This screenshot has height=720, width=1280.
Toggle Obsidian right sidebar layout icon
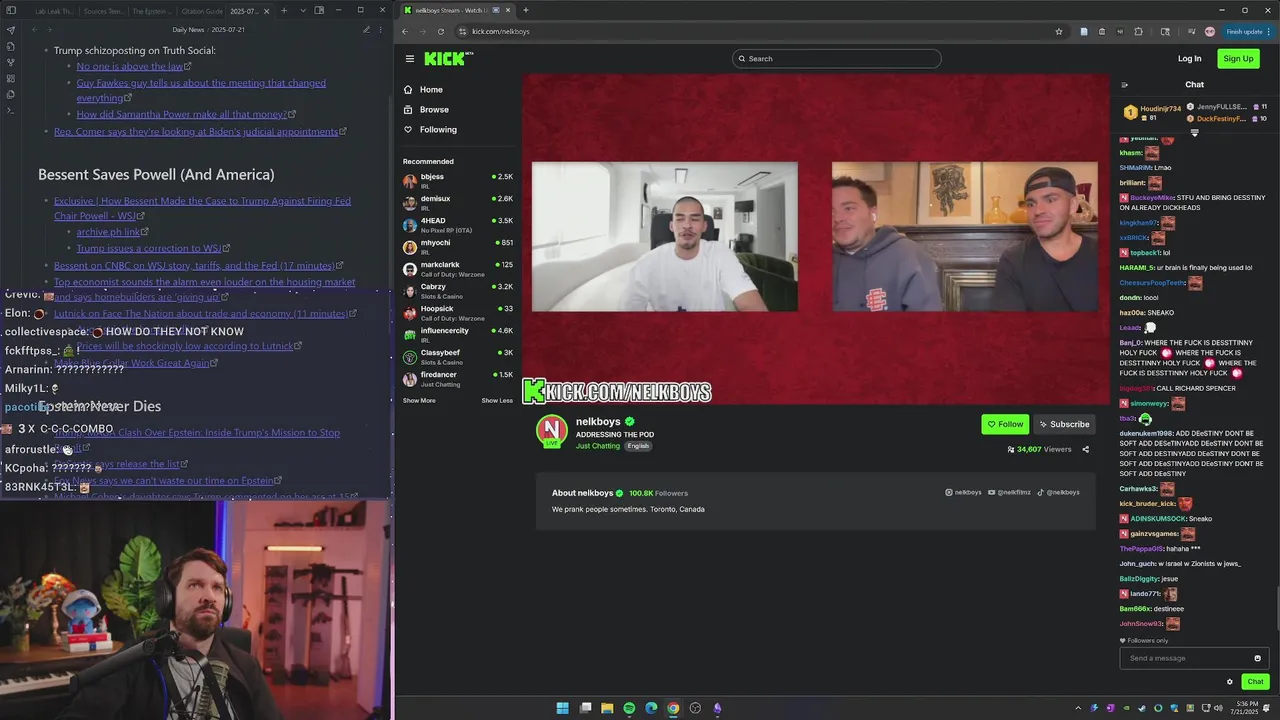coord(319,10)
